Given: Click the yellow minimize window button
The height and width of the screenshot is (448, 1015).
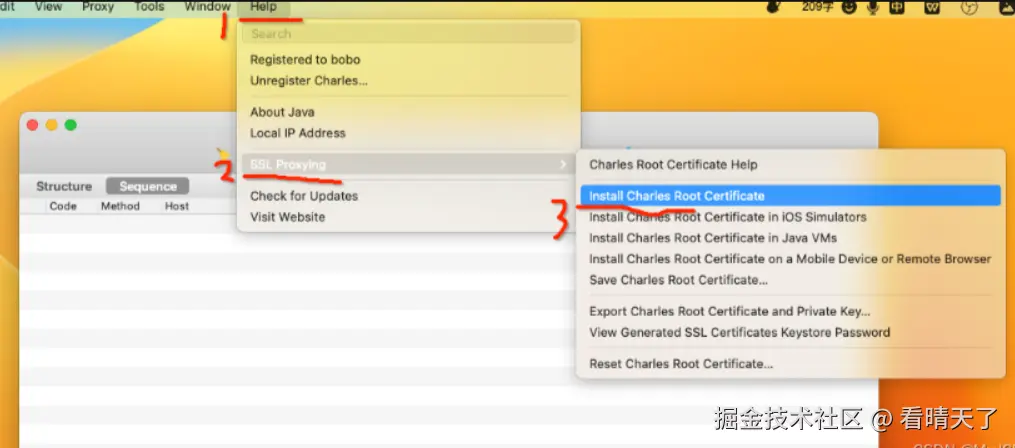Looking at the screenshot, I should click(x=51, y=125).
